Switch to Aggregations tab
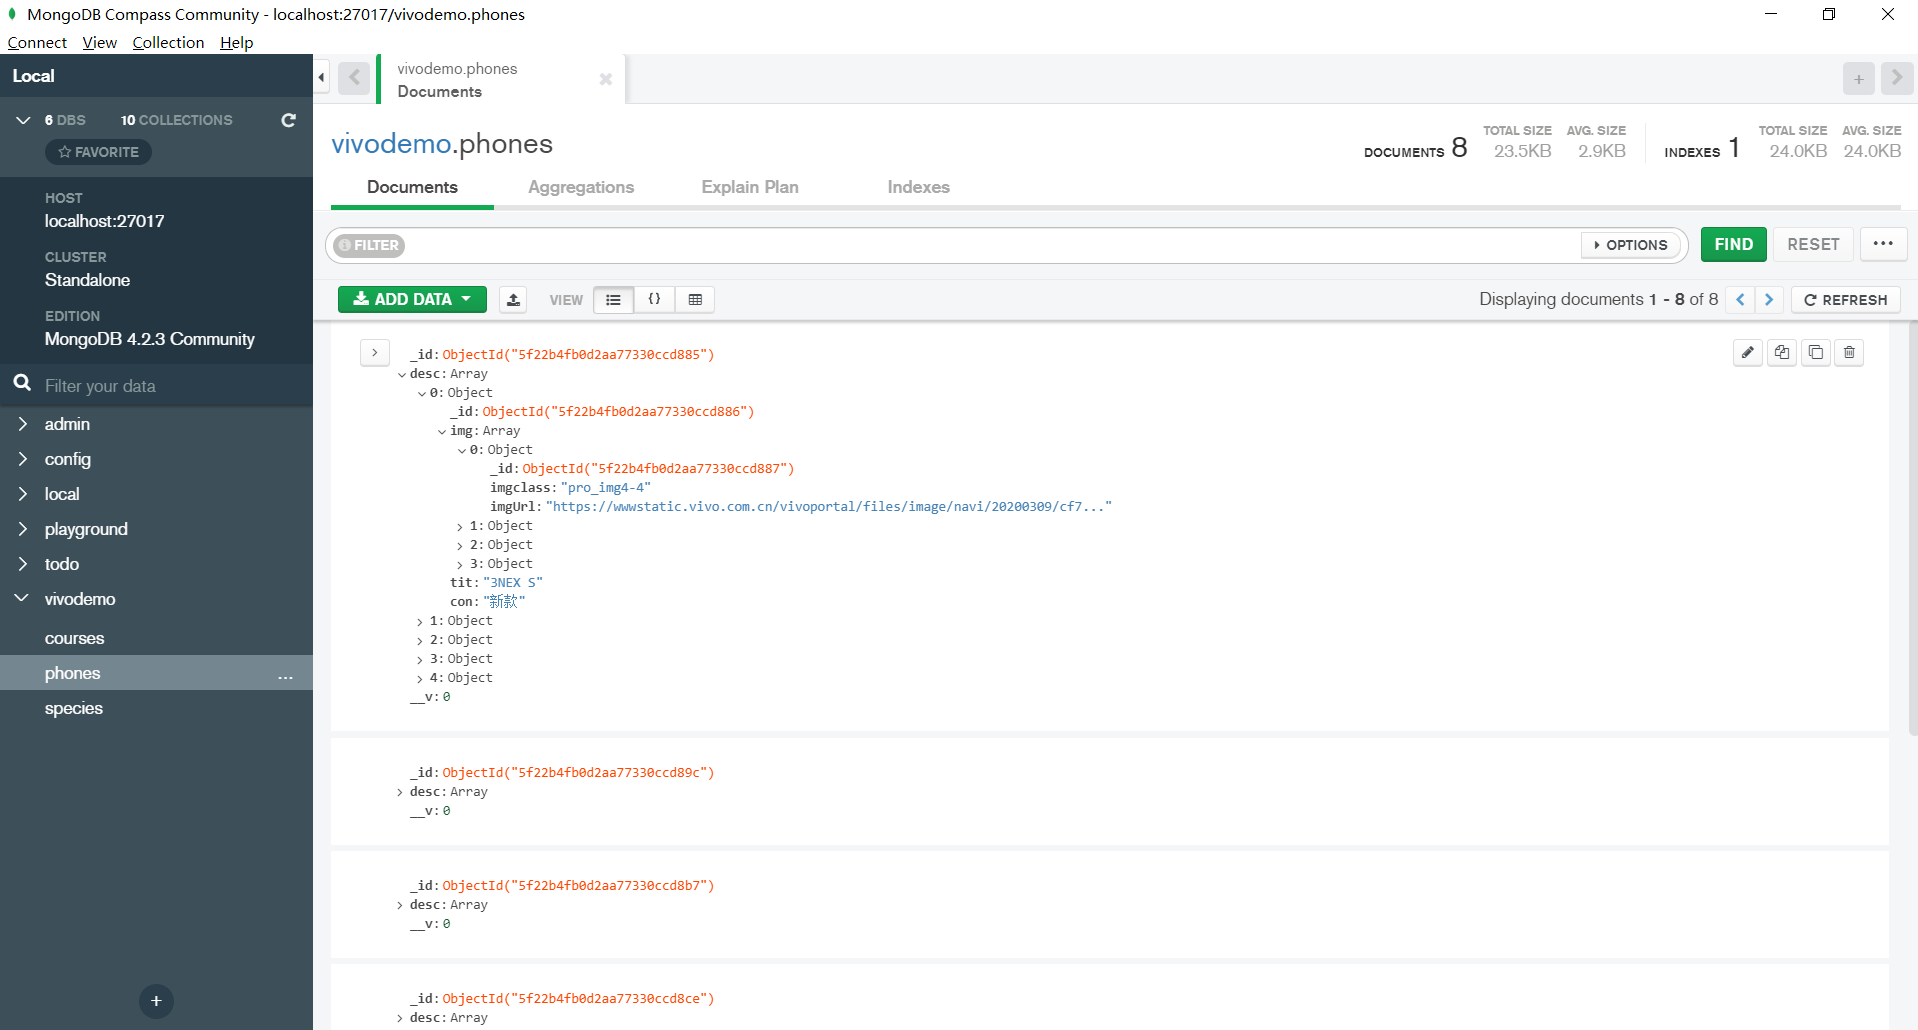 [581, 187]
